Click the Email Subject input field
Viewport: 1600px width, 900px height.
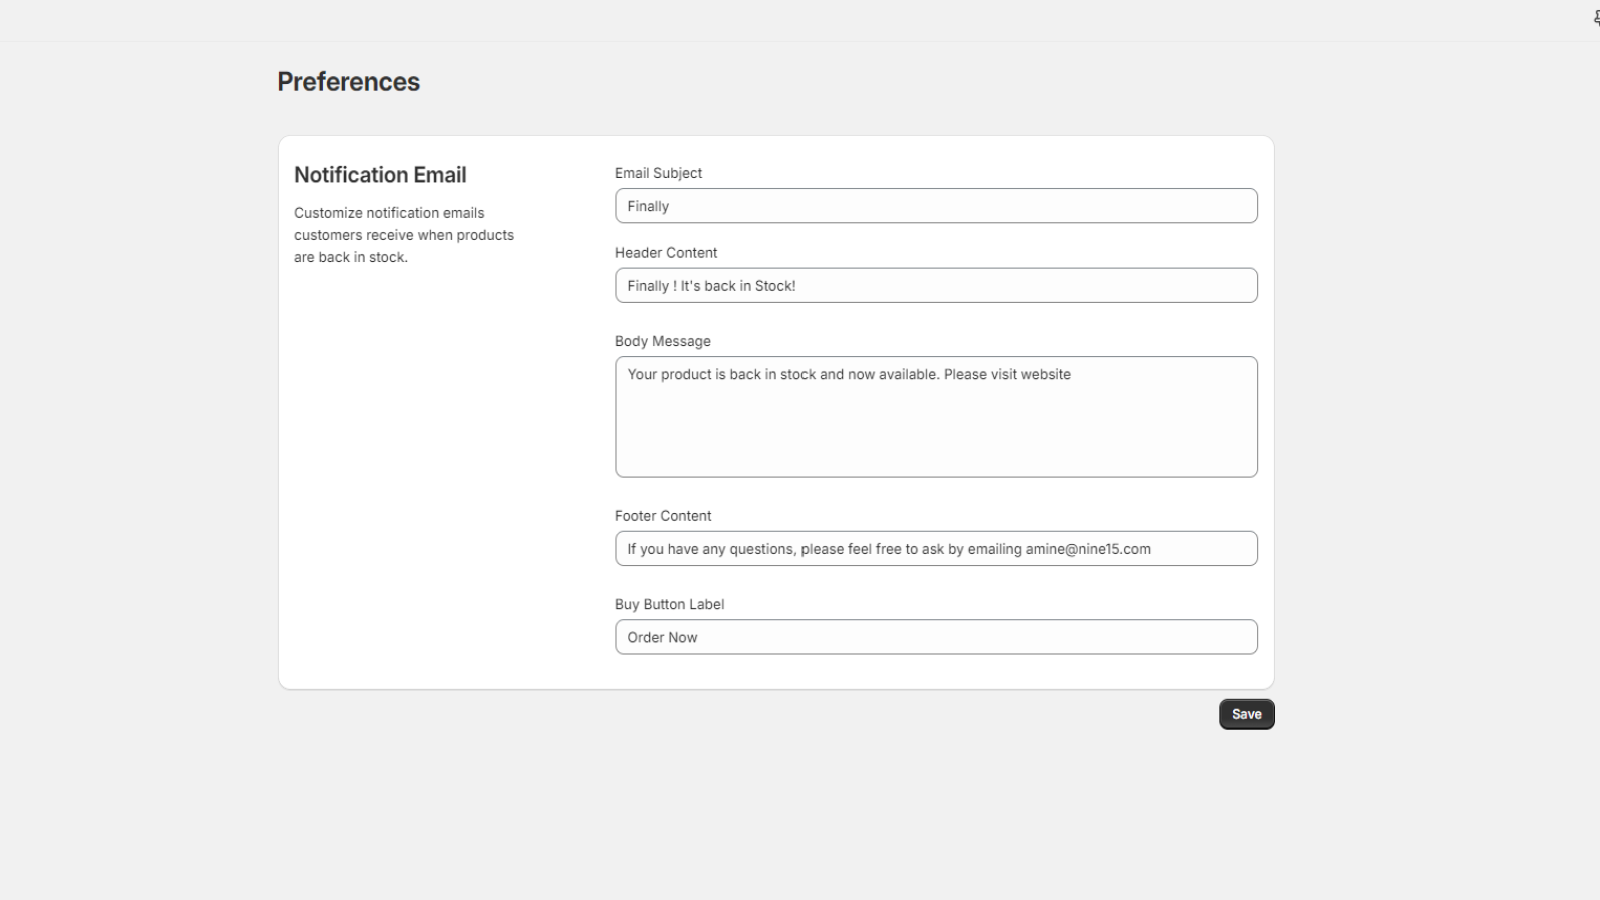tap(936, 206)
